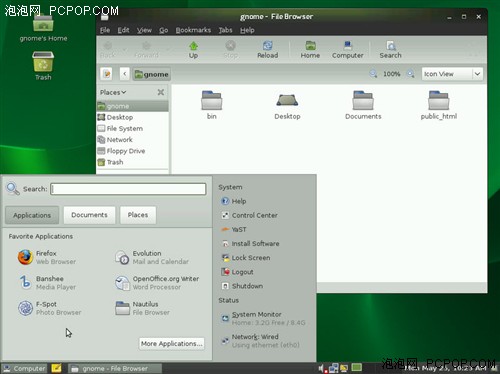
Task: Launch Firefox Web Browser
Action: (47, 257)
